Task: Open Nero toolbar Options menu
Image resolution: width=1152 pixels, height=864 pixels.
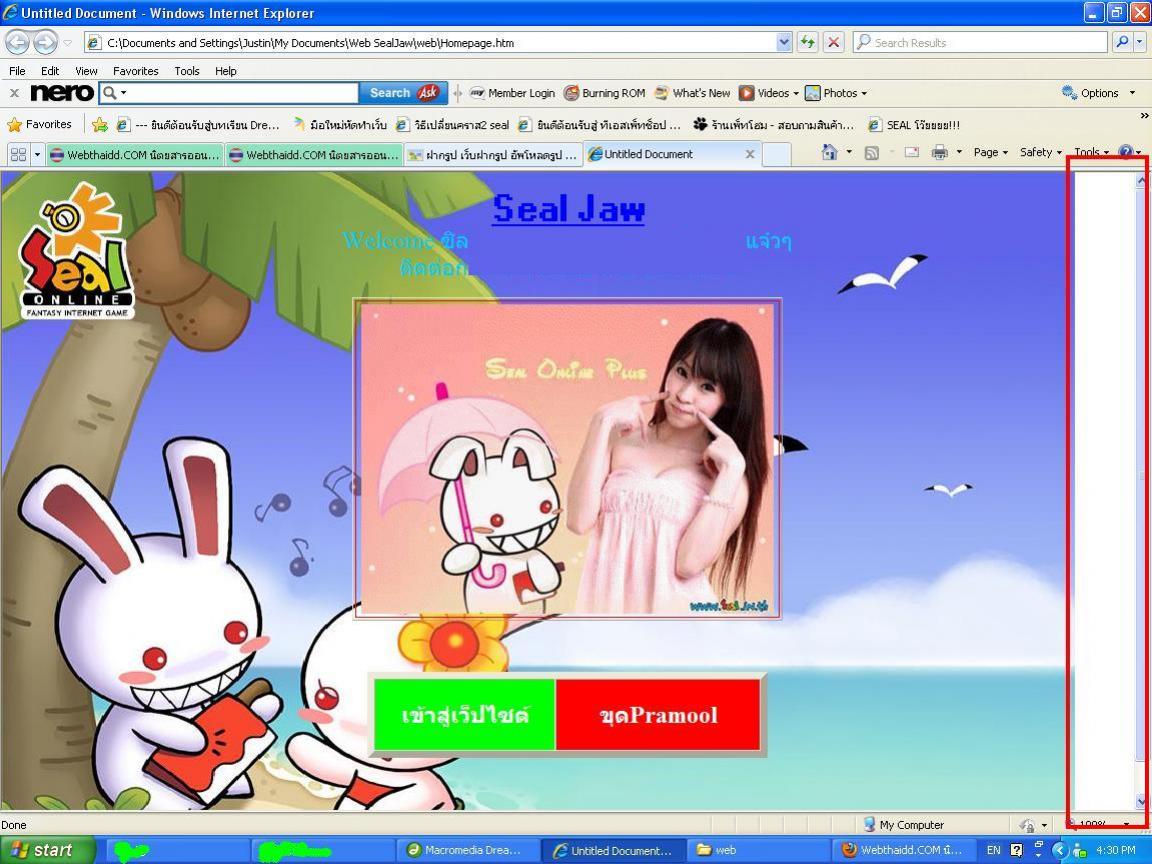Action: [1098, 93]
